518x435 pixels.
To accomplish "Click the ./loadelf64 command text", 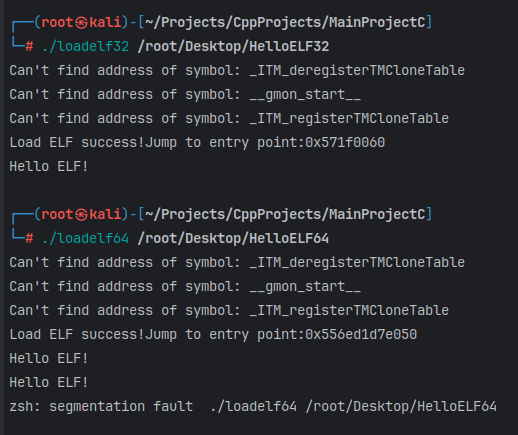I will [x=85, y=238].
